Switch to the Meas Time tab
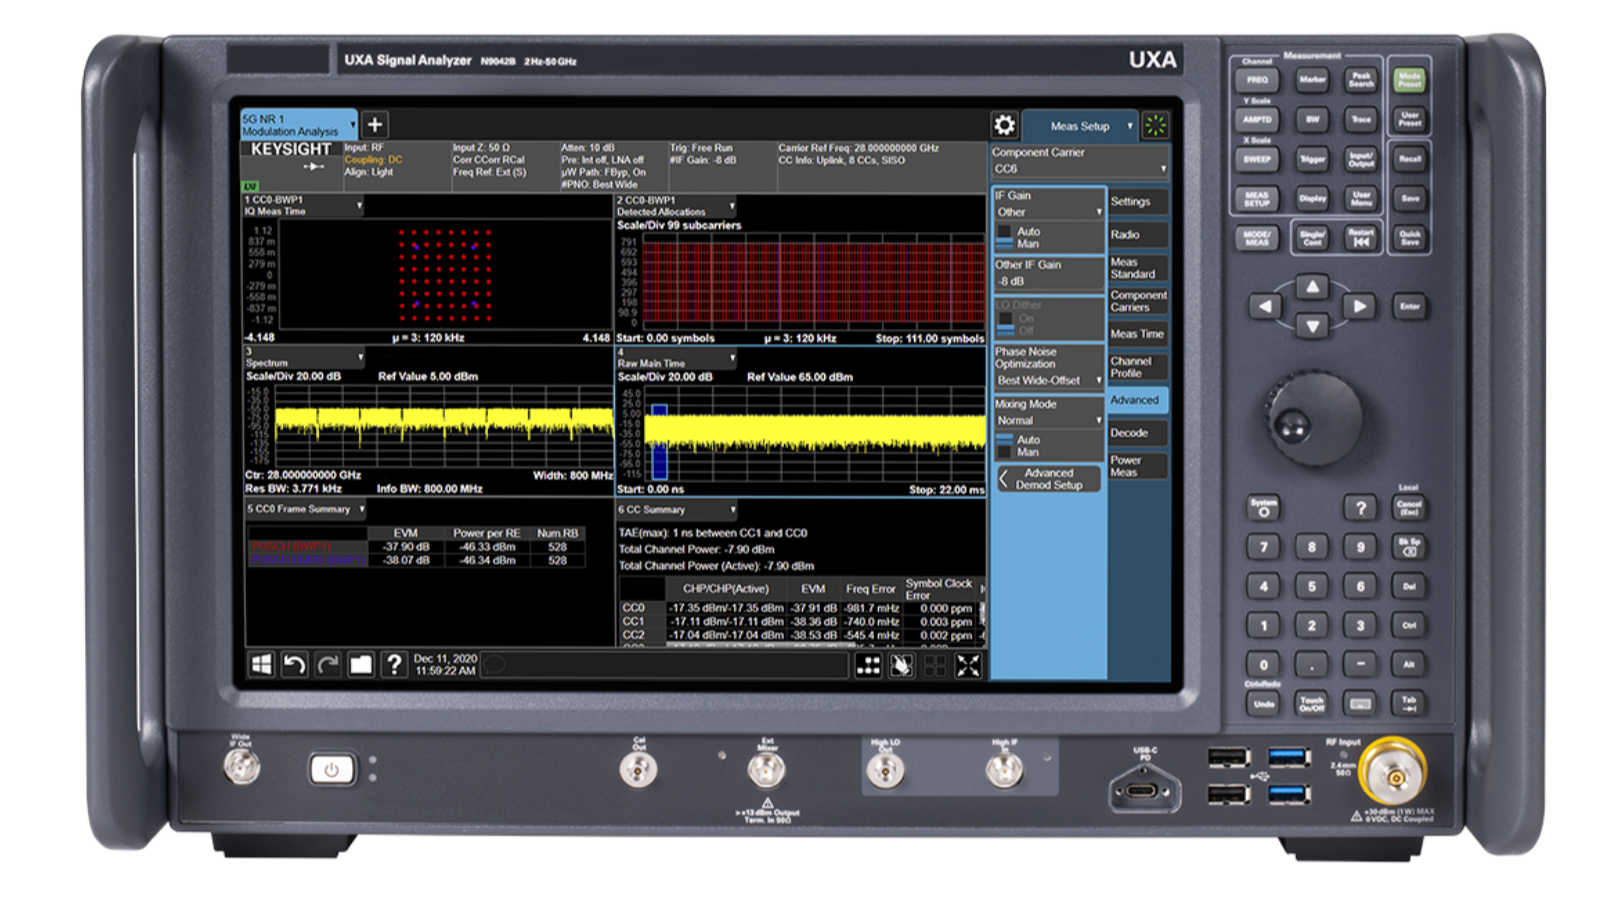 click(1137, 334)
